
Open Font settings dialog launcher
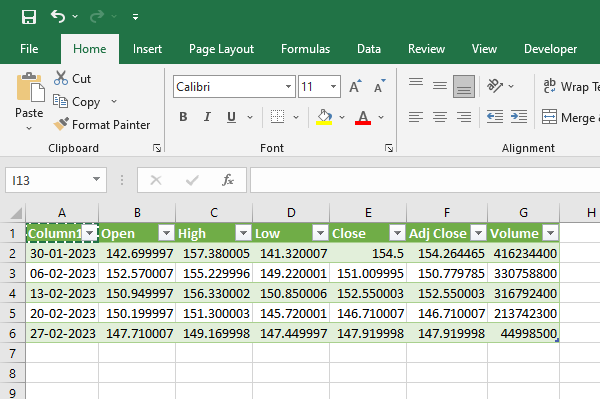point(389,148)
